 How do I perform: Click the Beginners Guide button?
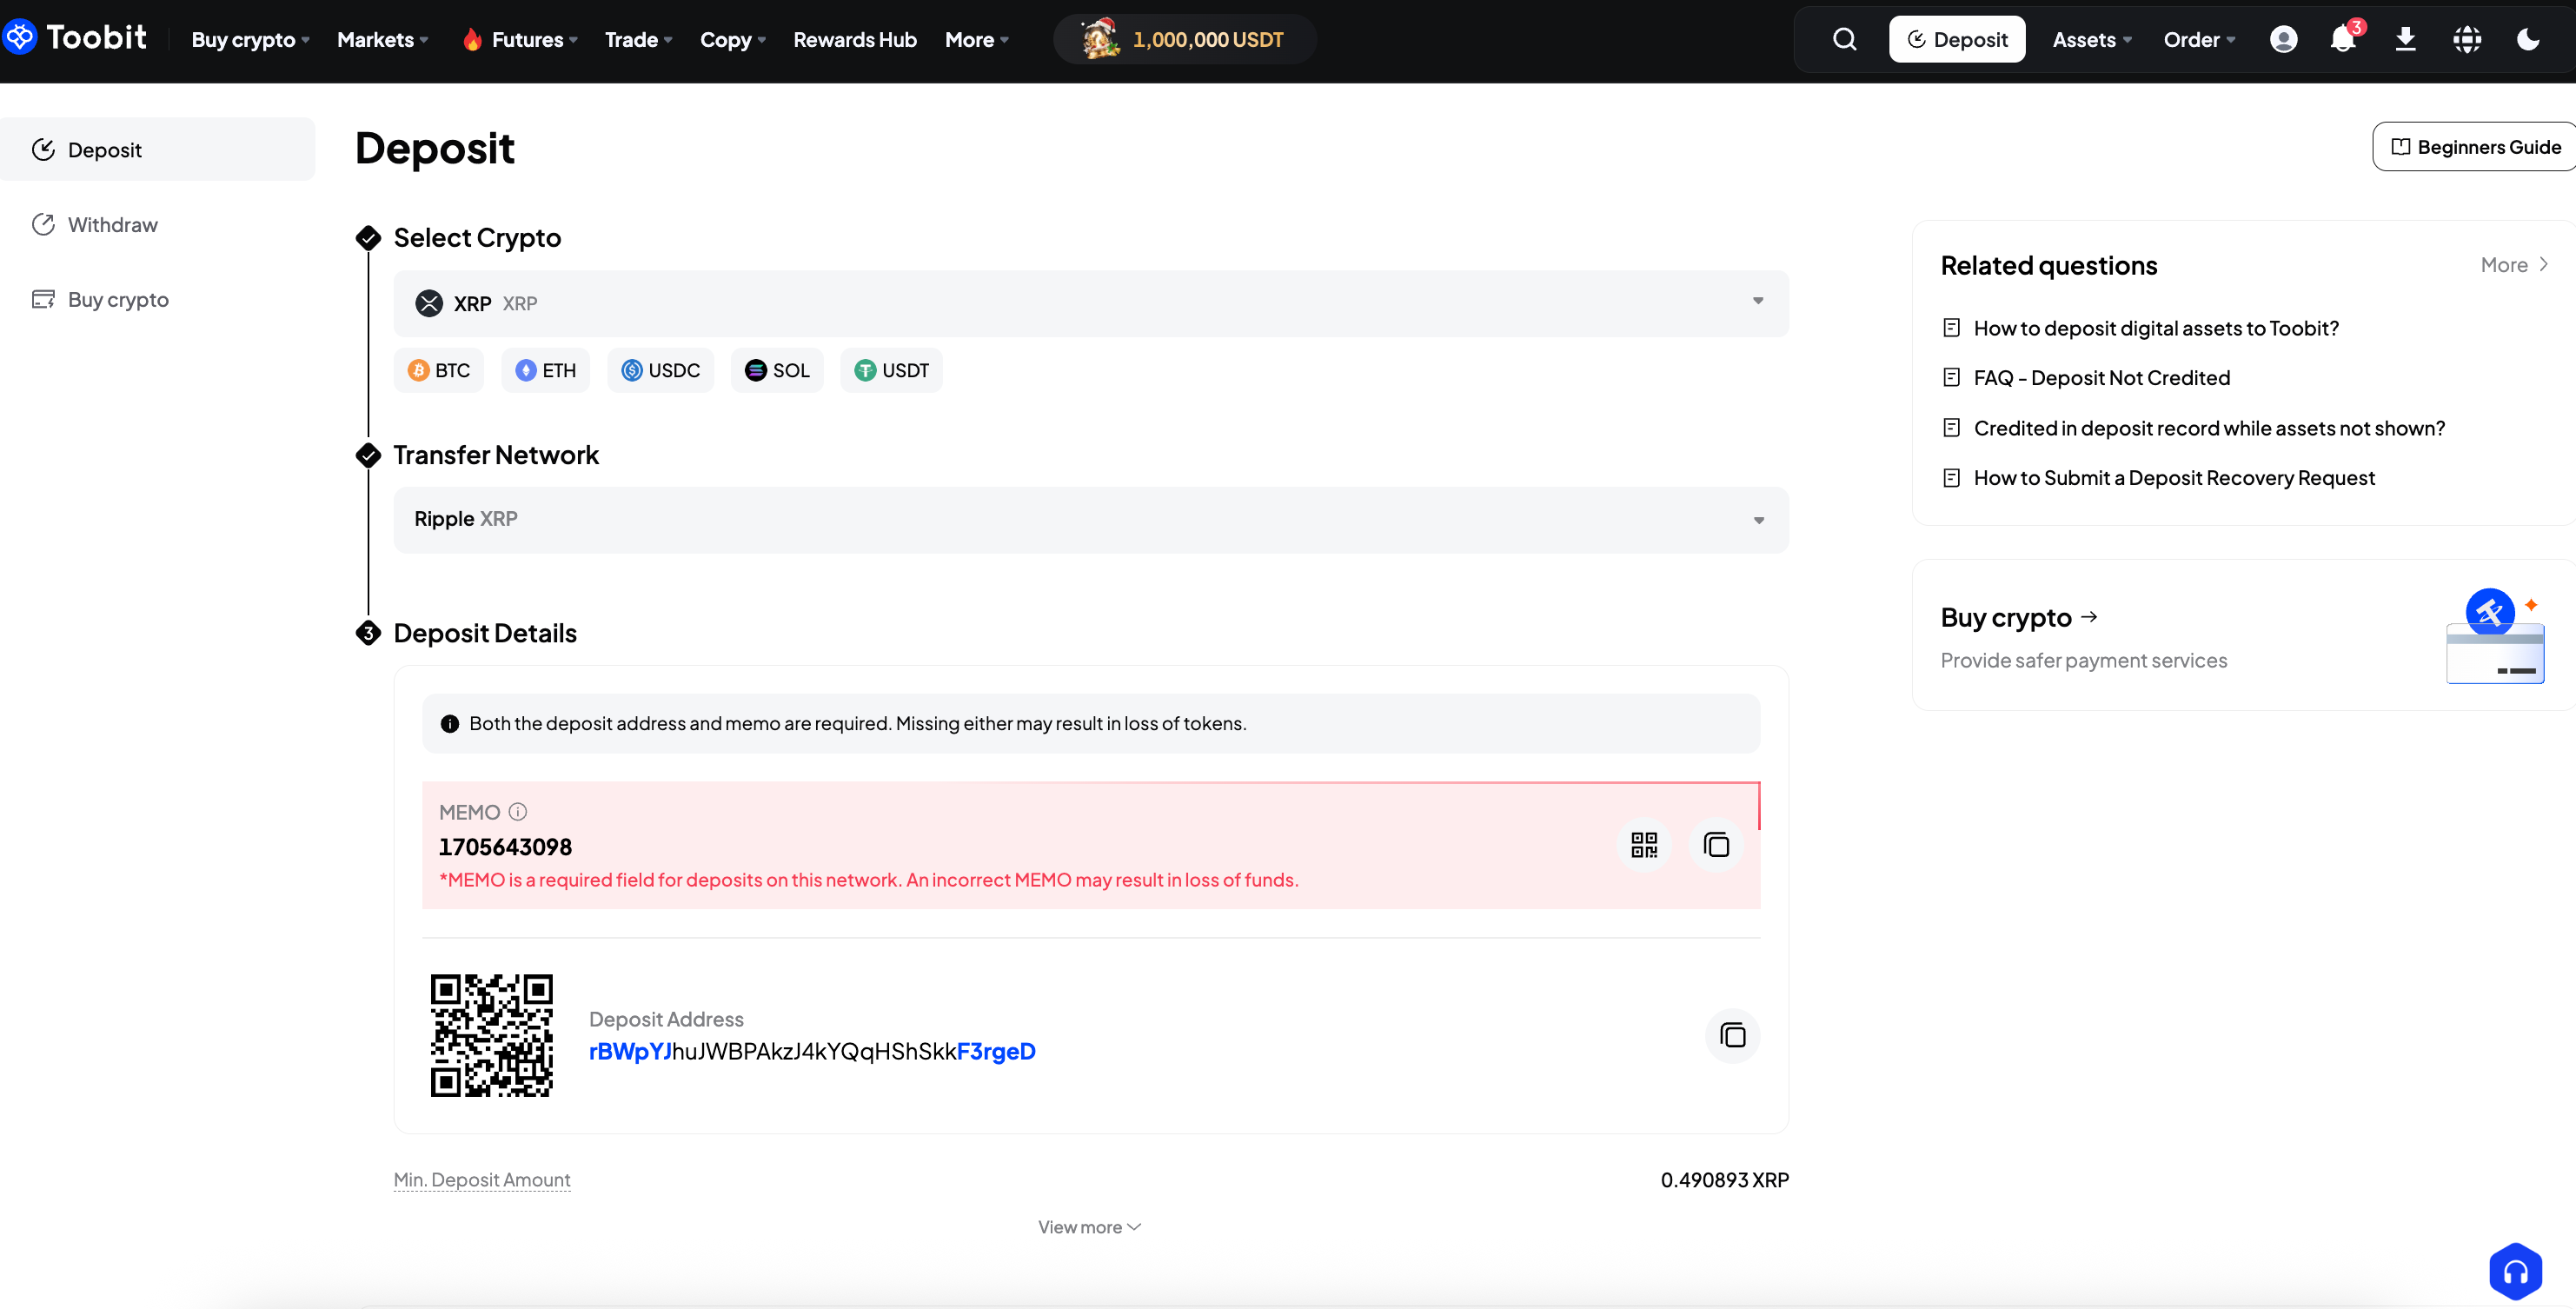tap(2475, 147)
